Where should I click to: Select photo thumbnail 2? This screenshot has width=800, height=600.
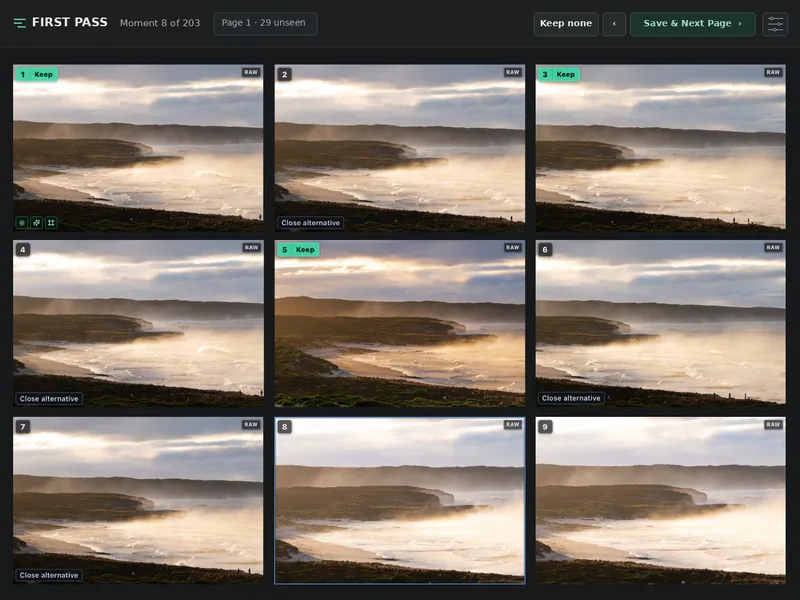pyautogui.click(x=400, y=148)
